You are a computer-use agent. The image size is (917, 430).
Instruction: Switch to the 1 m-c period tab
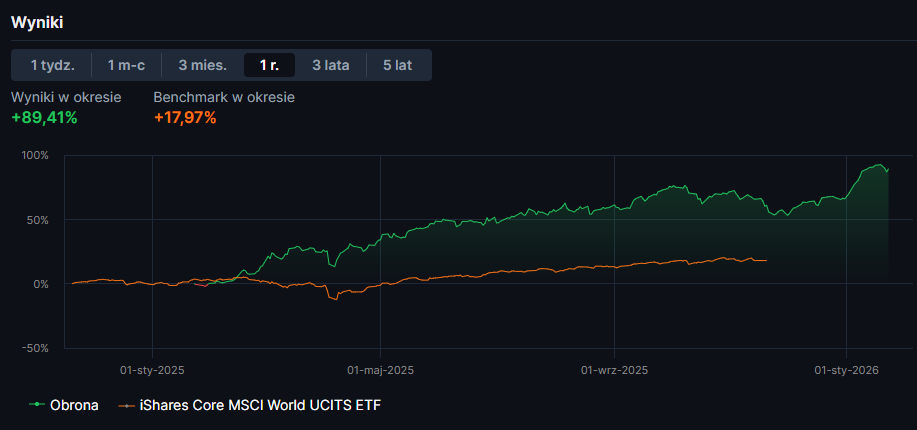tap(127, 65)
